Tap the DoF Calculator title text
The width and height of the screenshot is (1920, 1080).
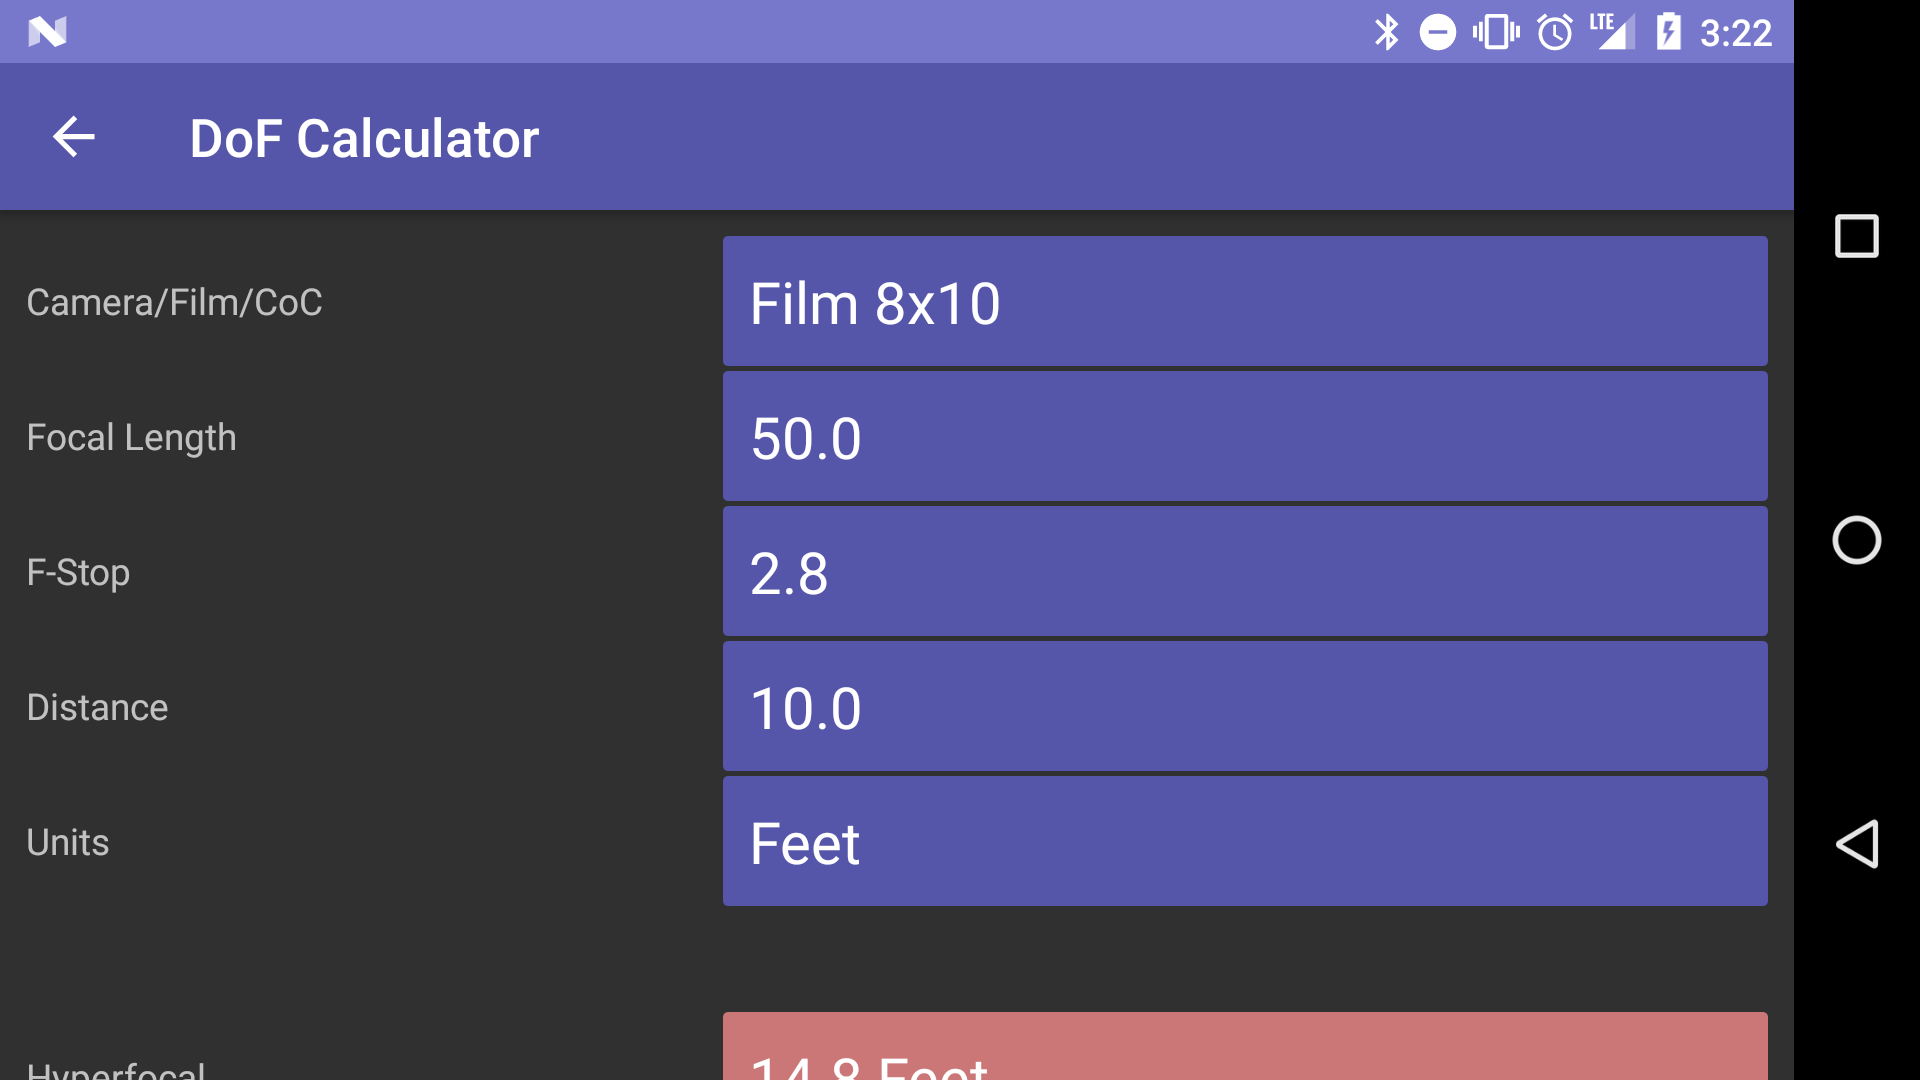(x=364, y=137)
